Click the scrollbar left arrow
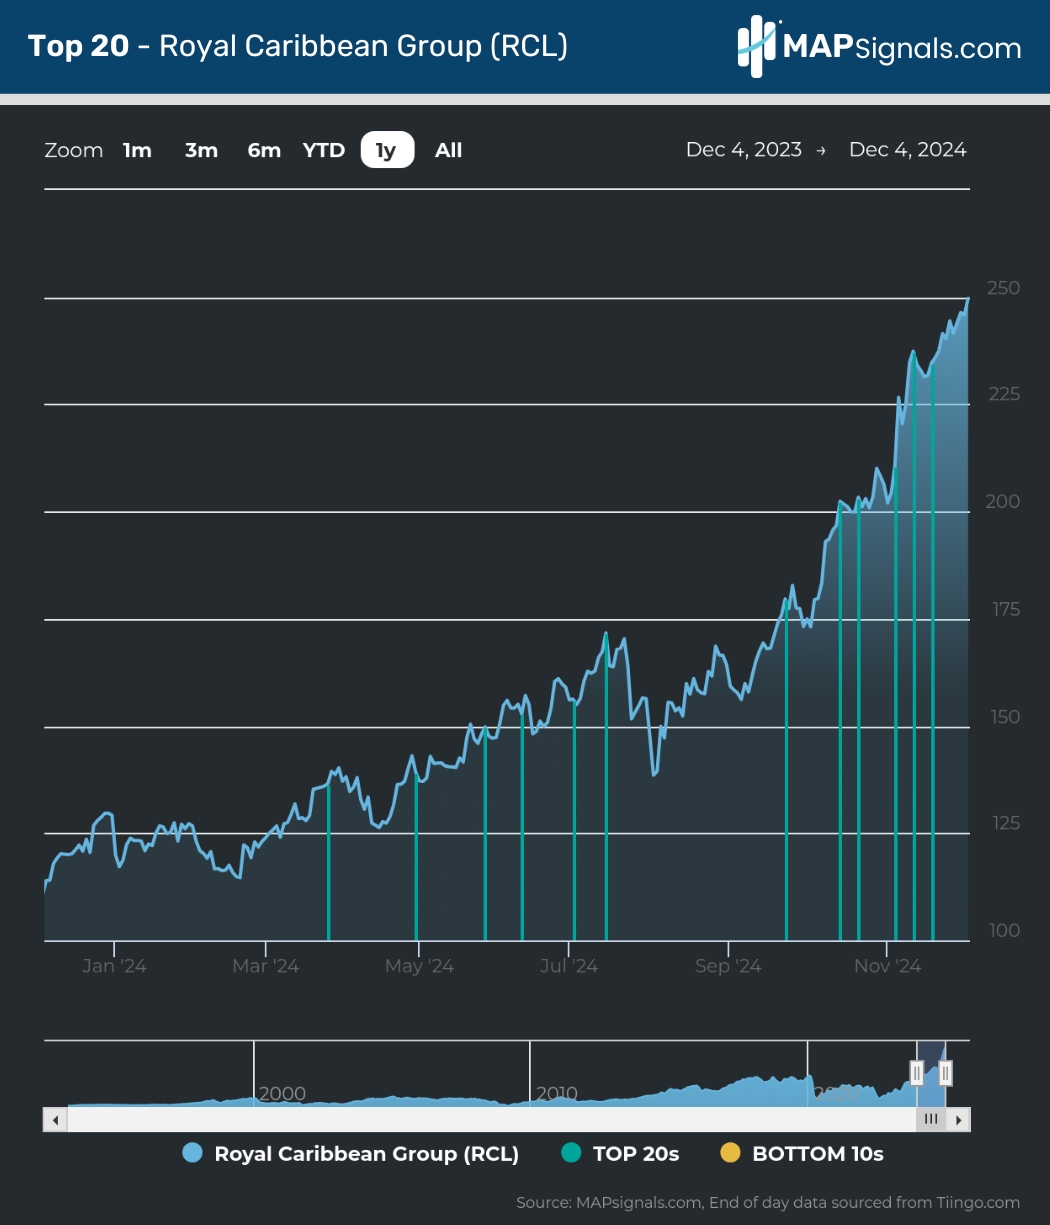This screenshot has width=1050, height=1225. pyautogui.click(x=56, y=1119)
